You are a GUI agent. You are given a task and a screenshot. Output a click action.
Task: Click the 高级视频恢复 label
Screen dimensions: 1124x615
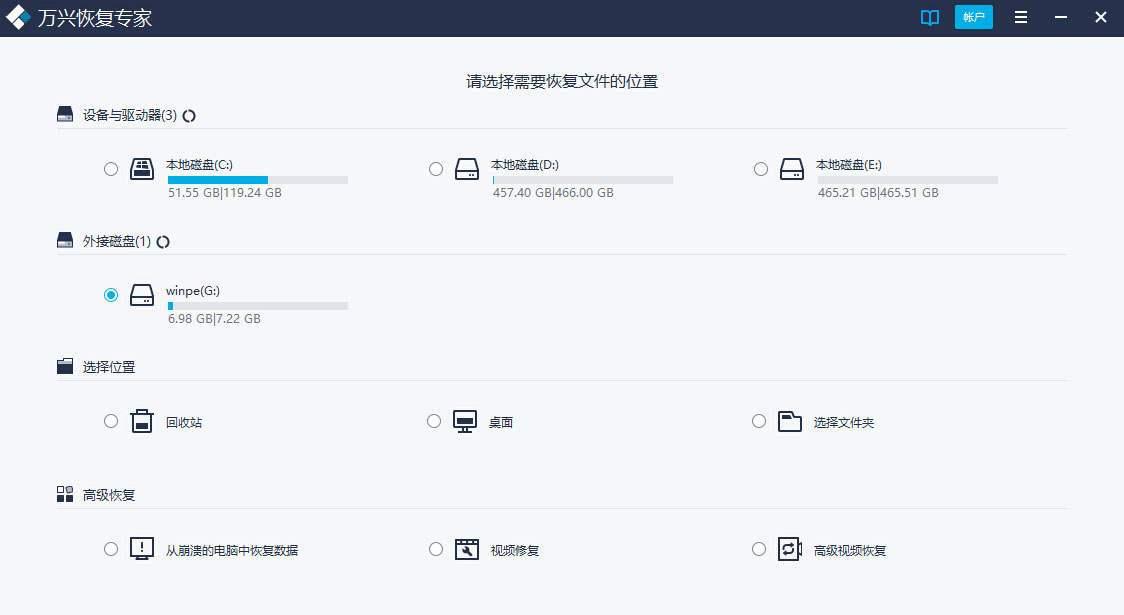point(850,550)
